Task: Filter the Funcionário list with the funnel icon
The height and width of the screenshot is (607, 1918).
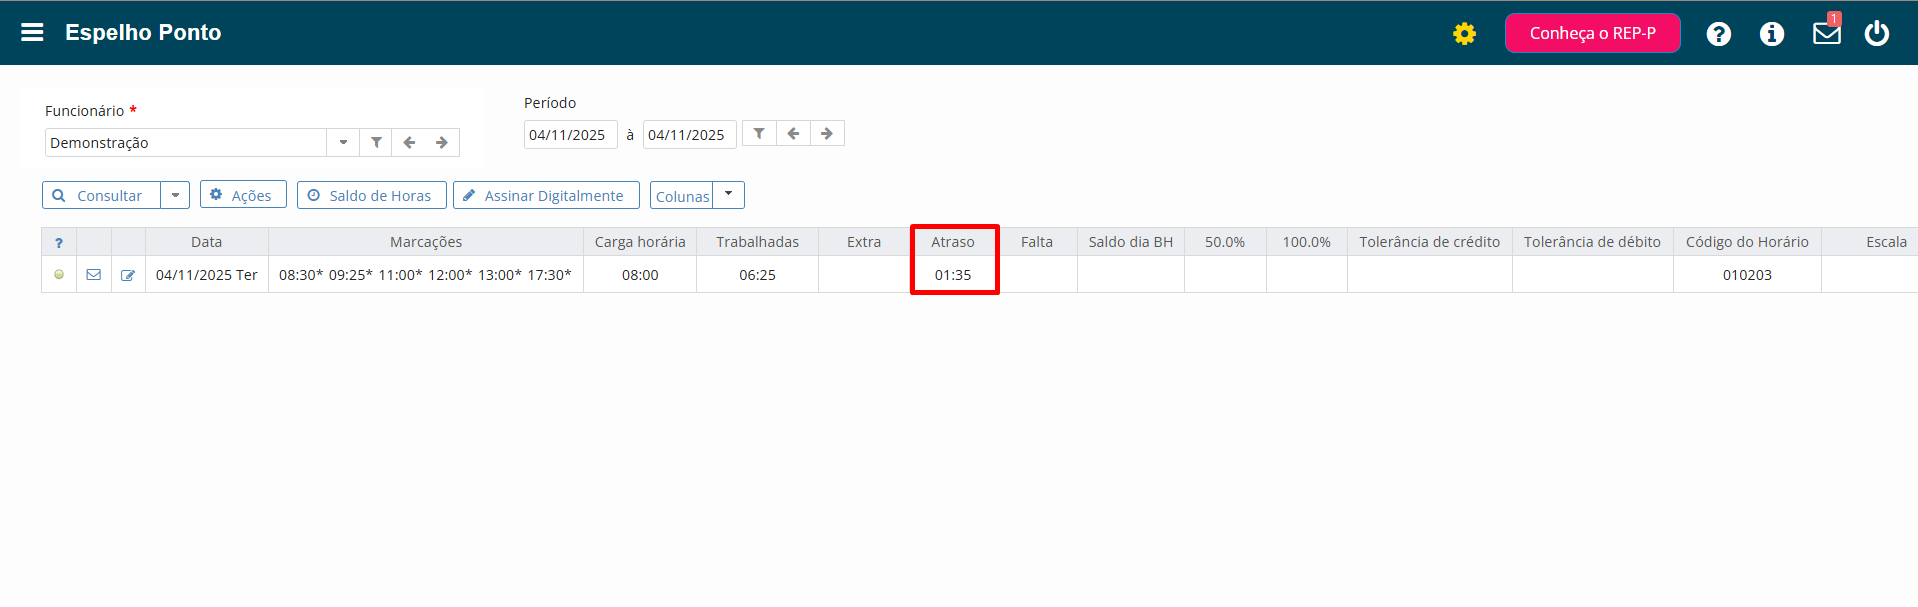Action: [376, 142]
